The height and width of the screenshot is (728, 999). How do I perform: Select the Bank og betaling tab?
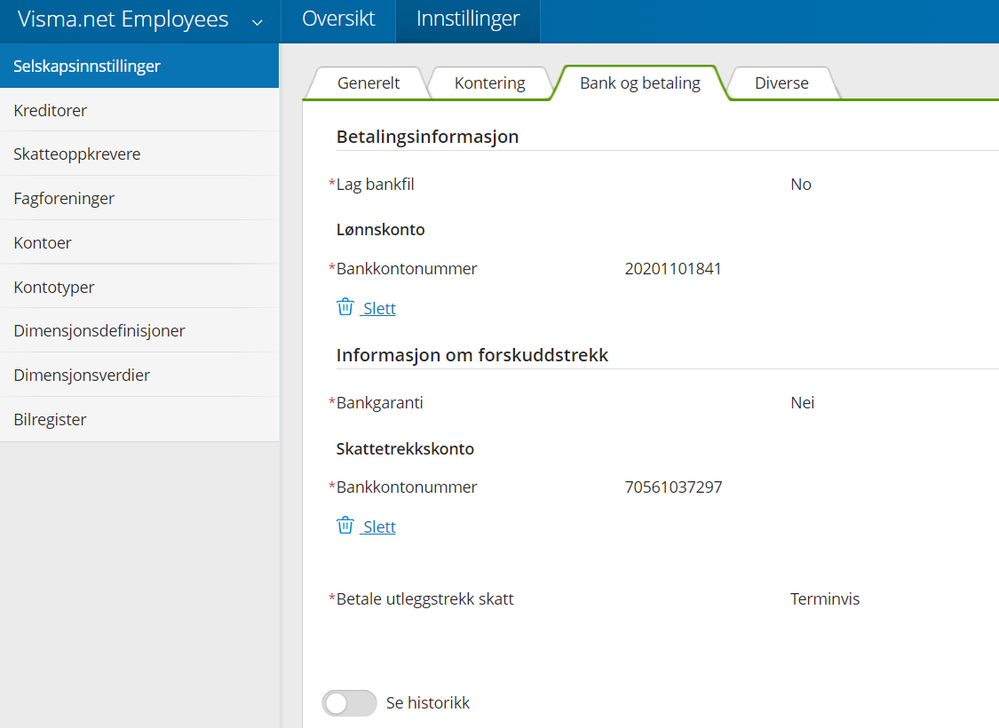click(640, 83)
